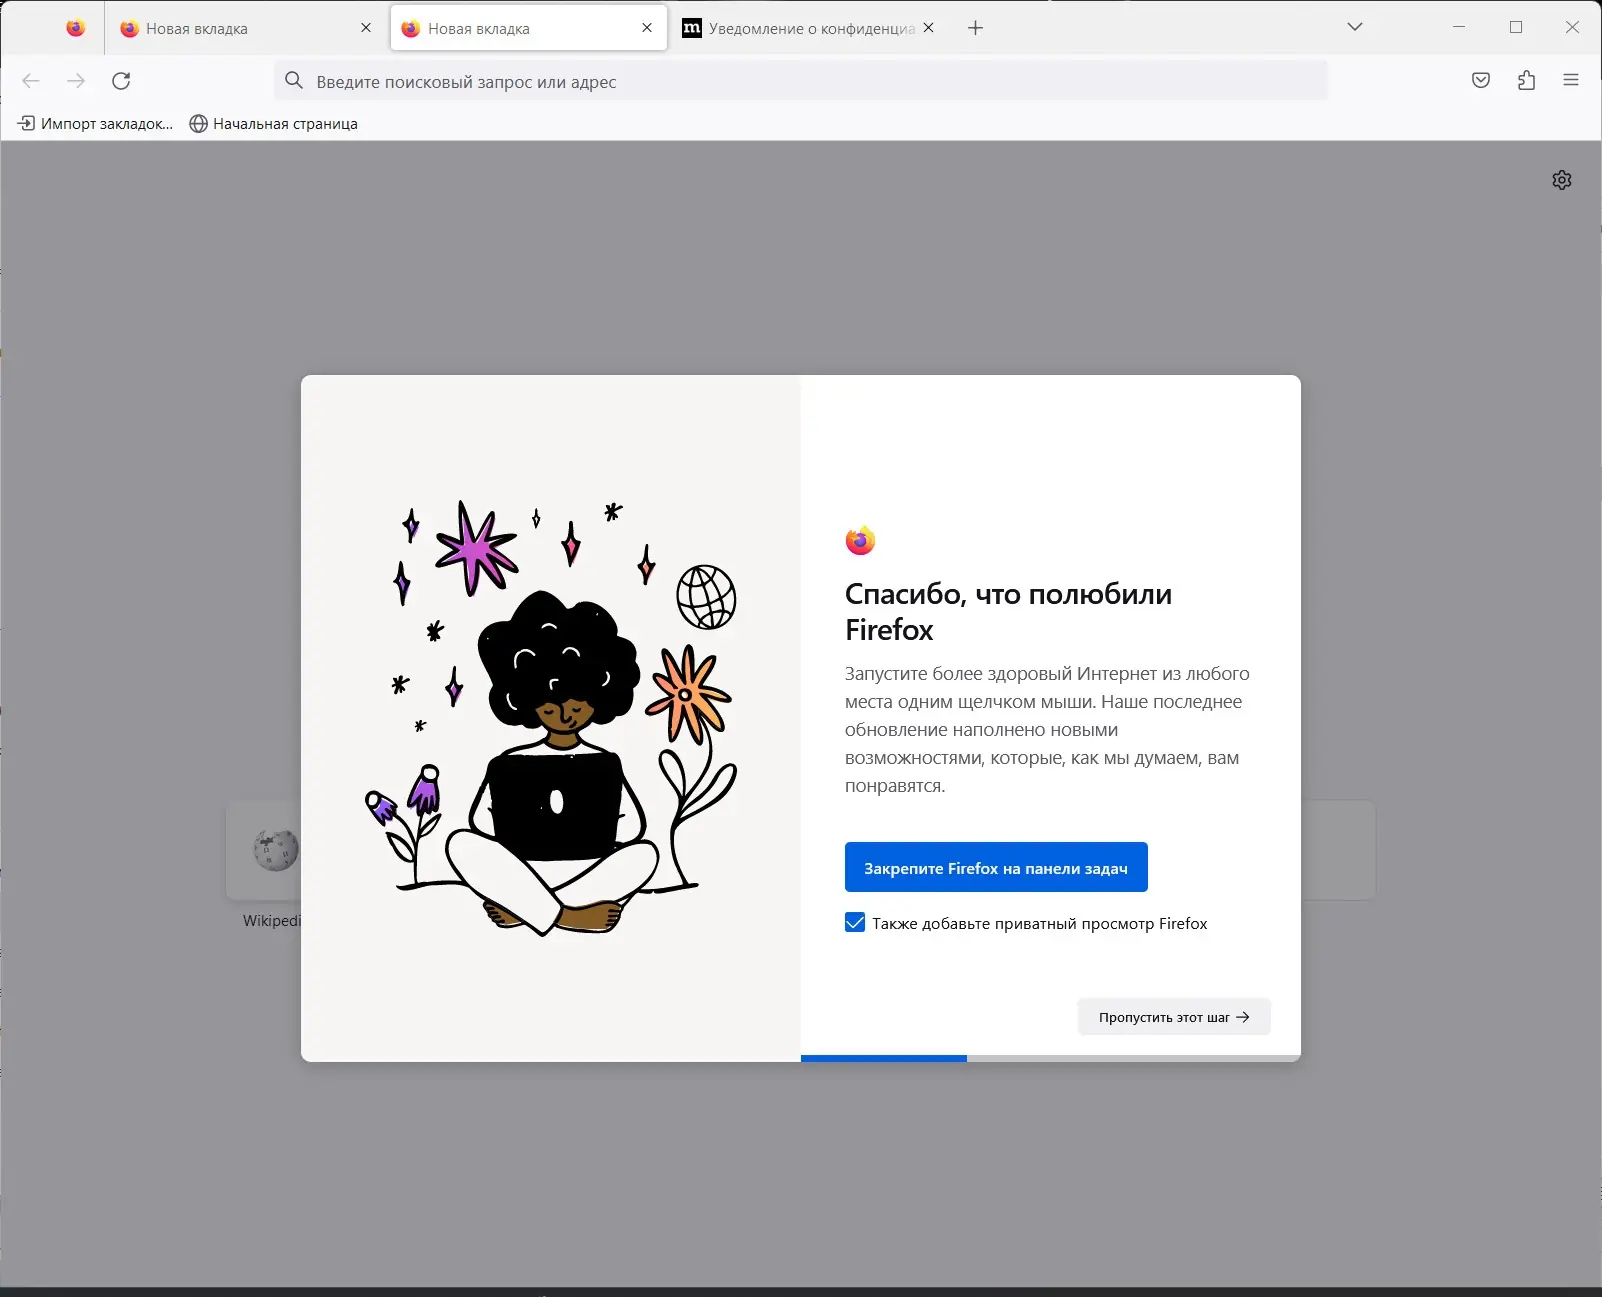Open the Firefox hamburger application menu

click(1571, 81)
